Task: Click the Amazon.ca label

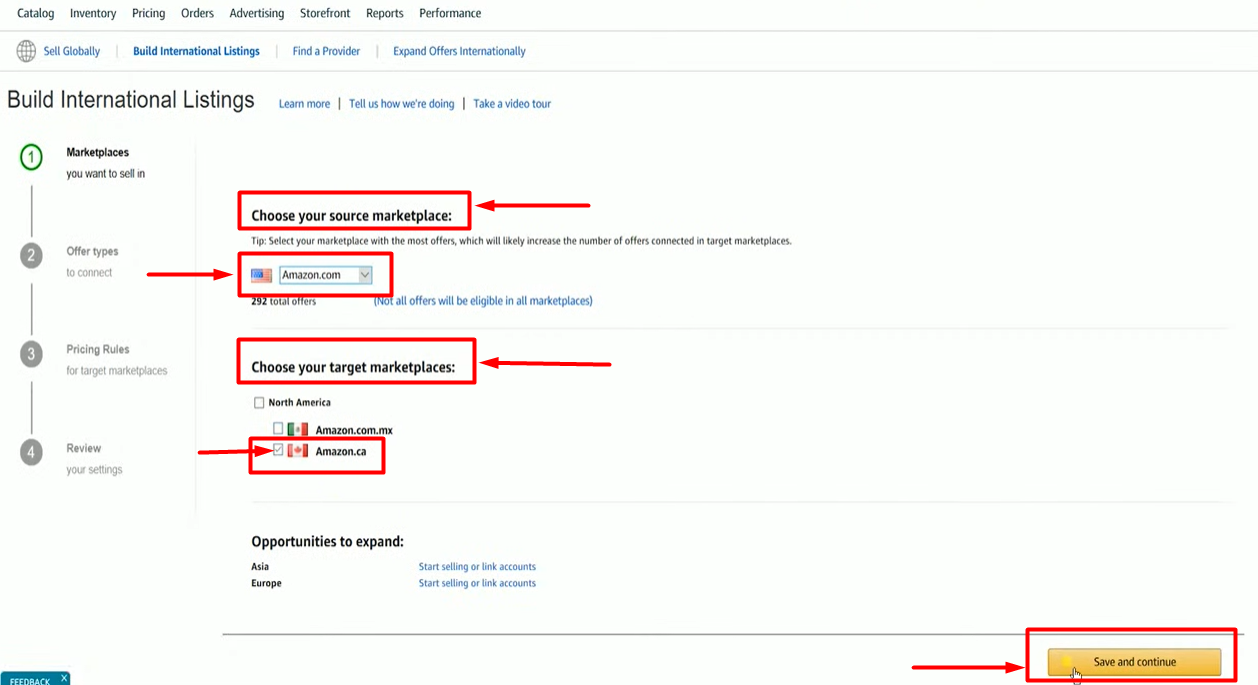Action: pyautogui.click(x=341, y=452)
